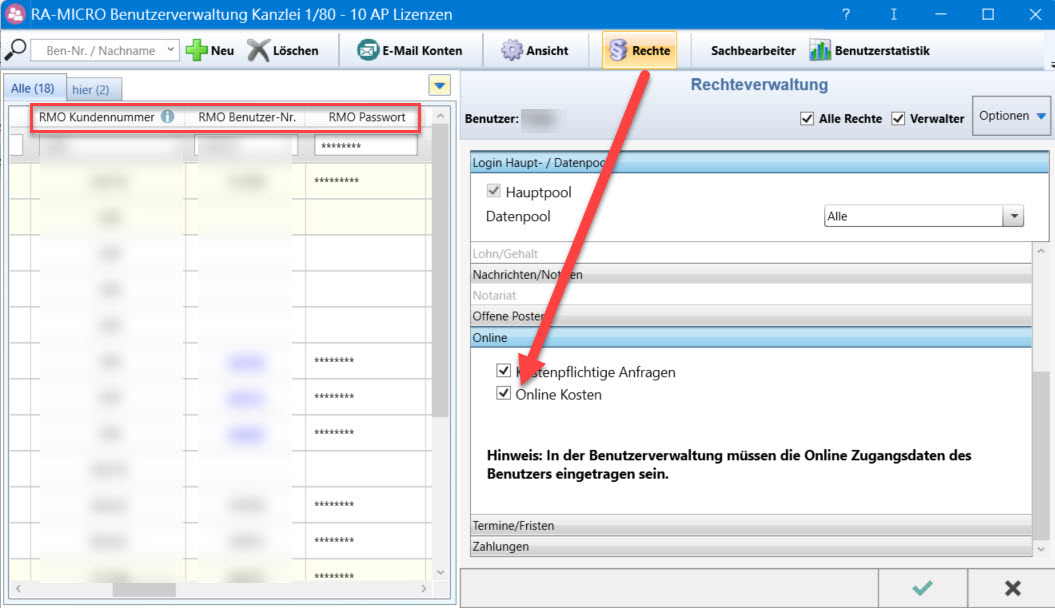This screenshot has height=608, width=1055.
Task: Open Benutzerstatistik chart view
Action: (870, 50)
